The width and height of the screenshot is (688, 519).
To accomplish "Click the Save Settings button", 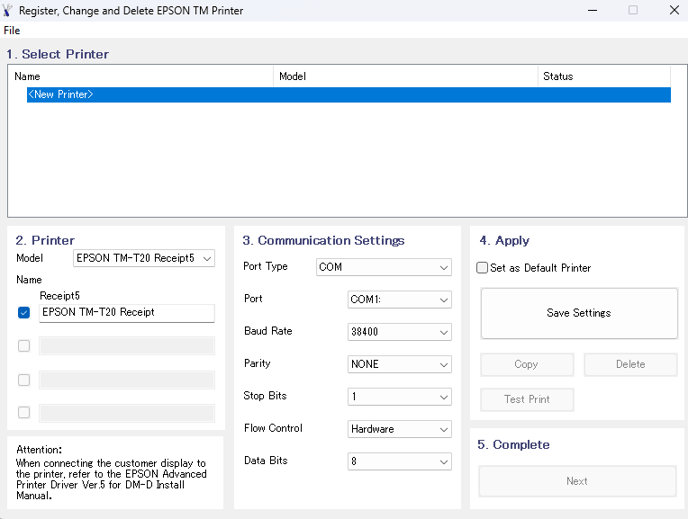I will [579, 313].
